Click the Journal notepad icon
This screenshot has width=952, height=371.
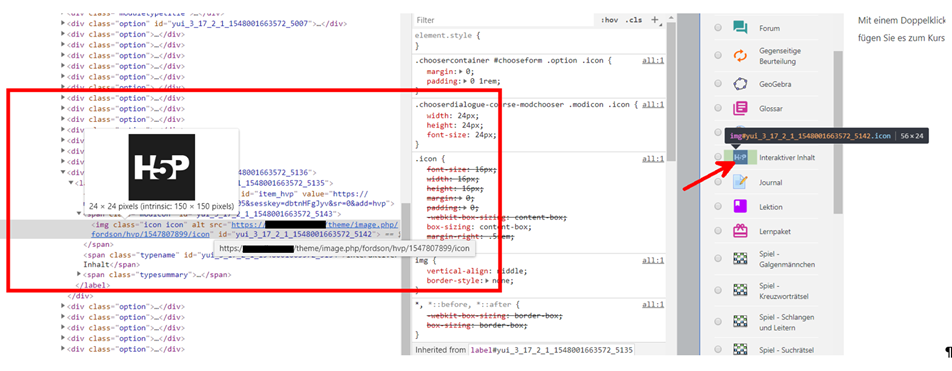740,182
